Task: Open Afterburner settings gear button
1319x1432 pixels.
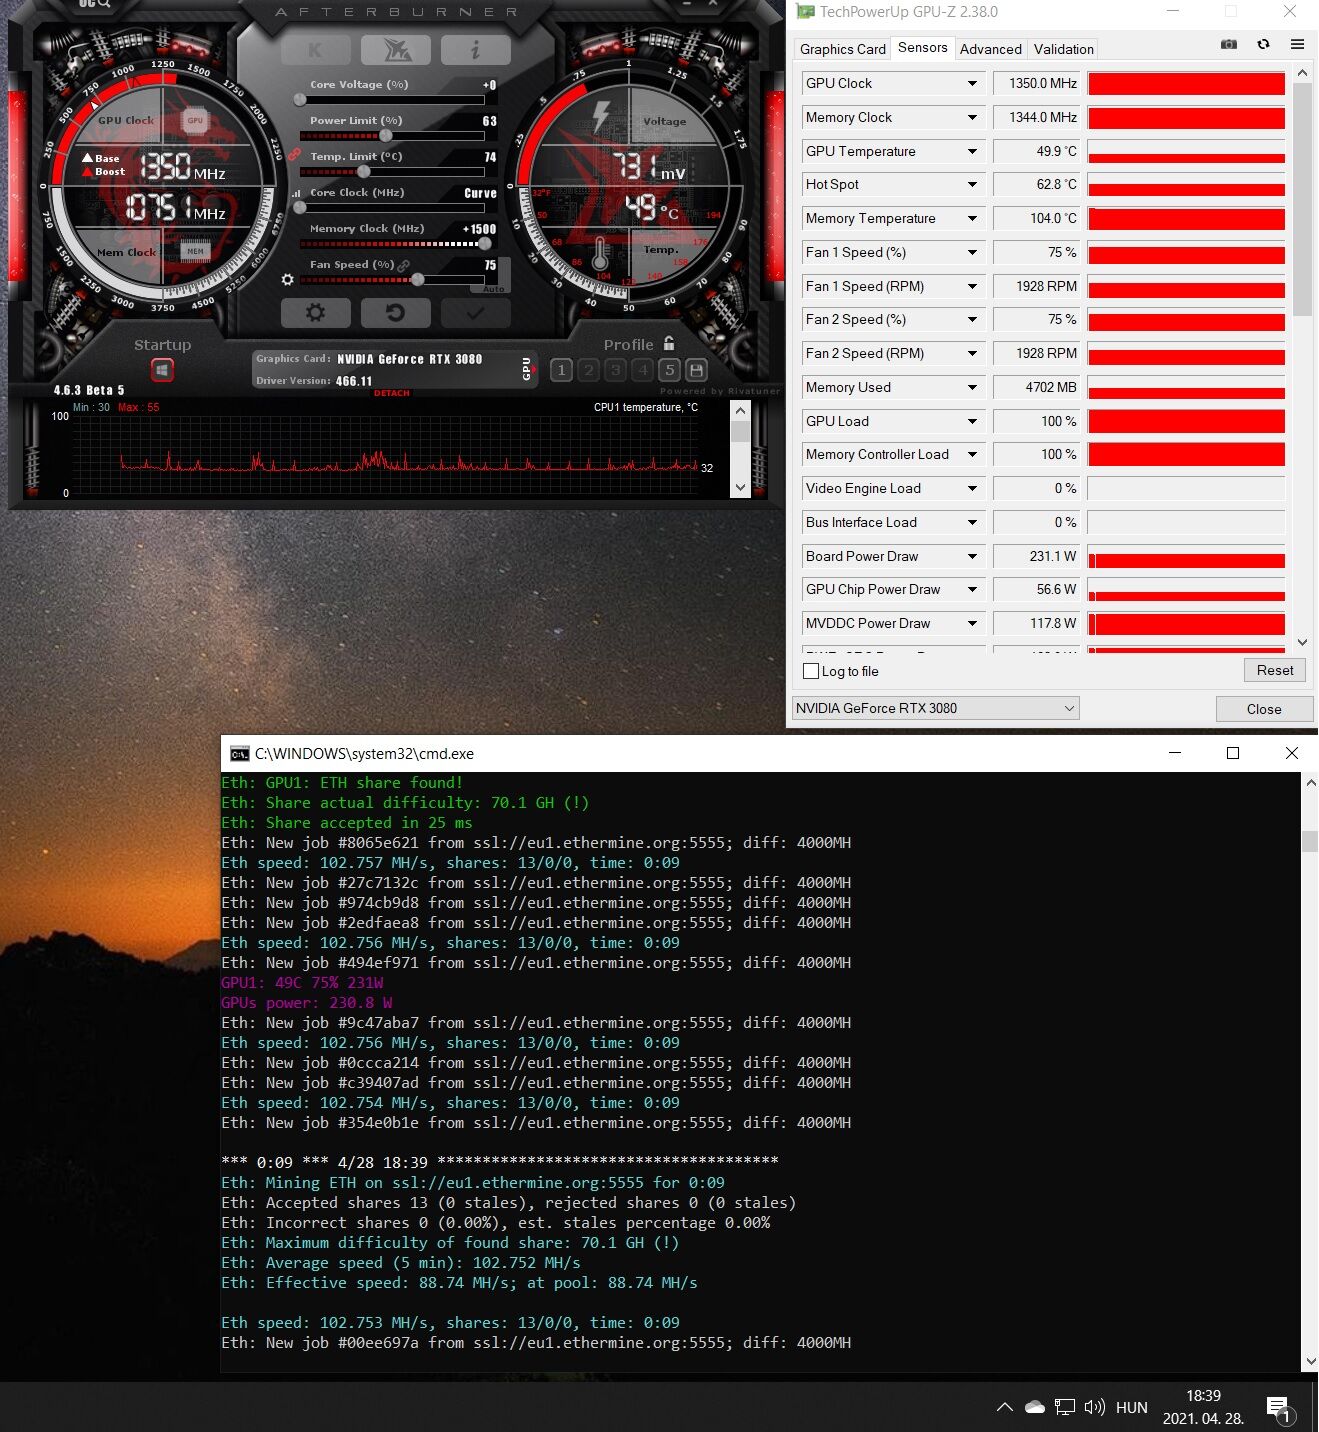Action: pos(315,313)
